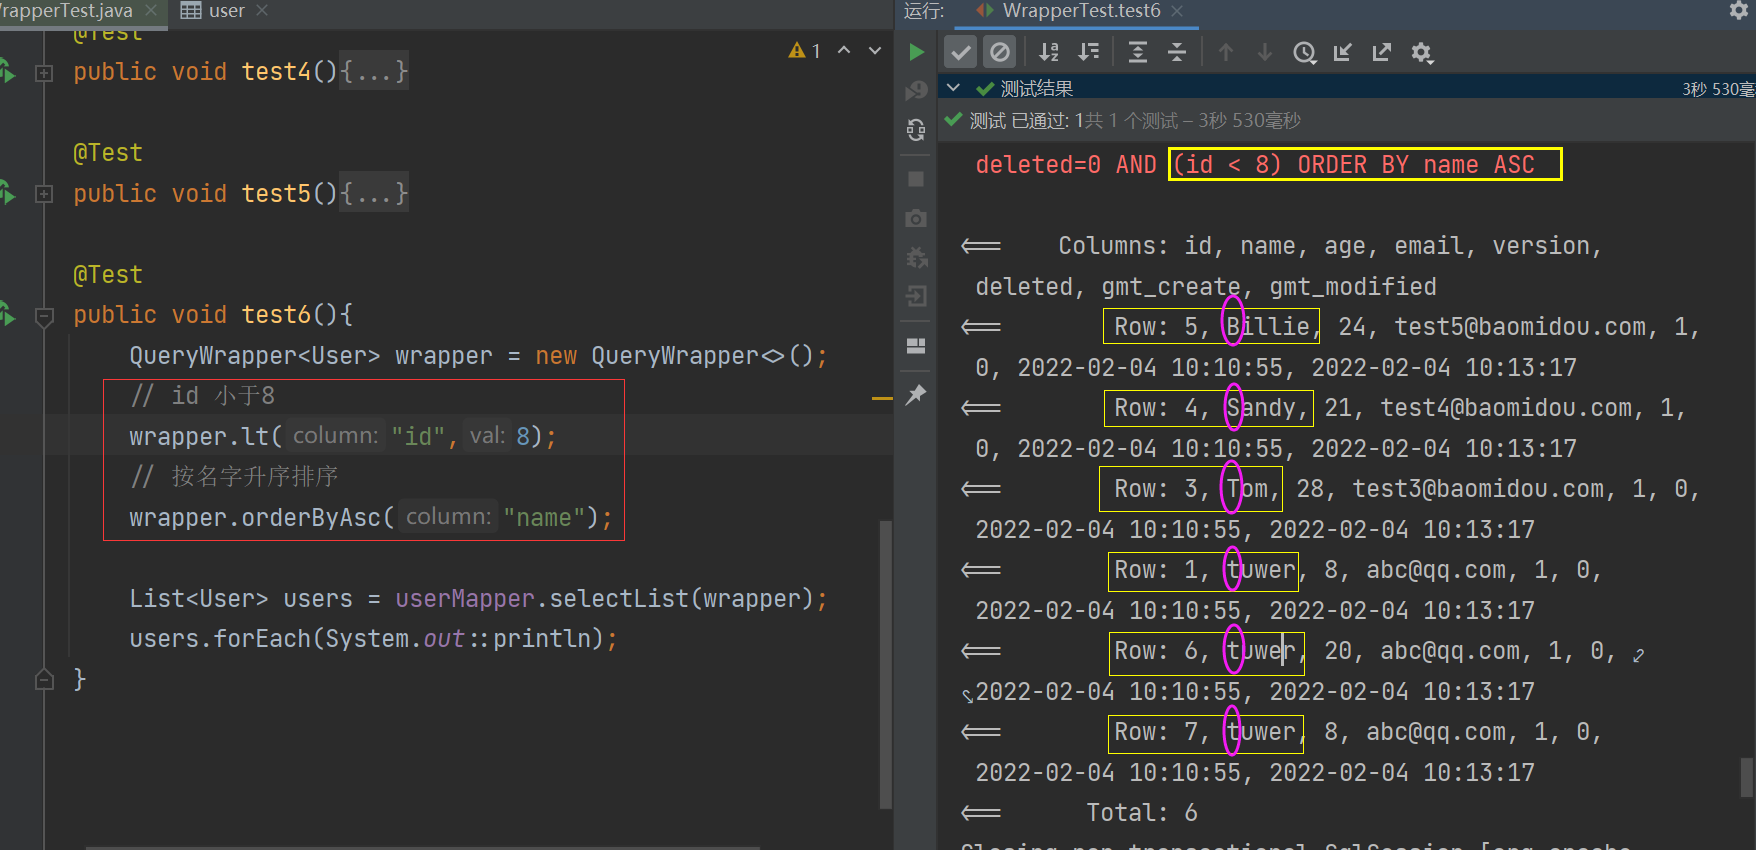1756x850 pixels.
Task: Rerun the test with green play button
Action: (916, 52)
